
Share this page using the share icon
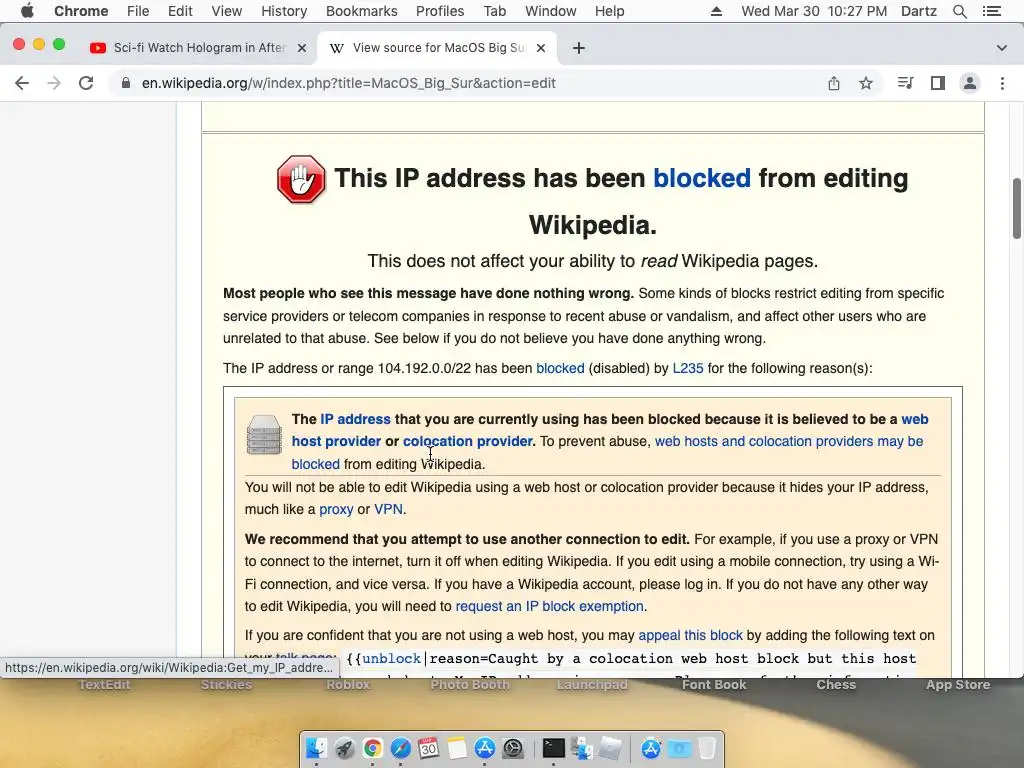click(x=833, y=83)
